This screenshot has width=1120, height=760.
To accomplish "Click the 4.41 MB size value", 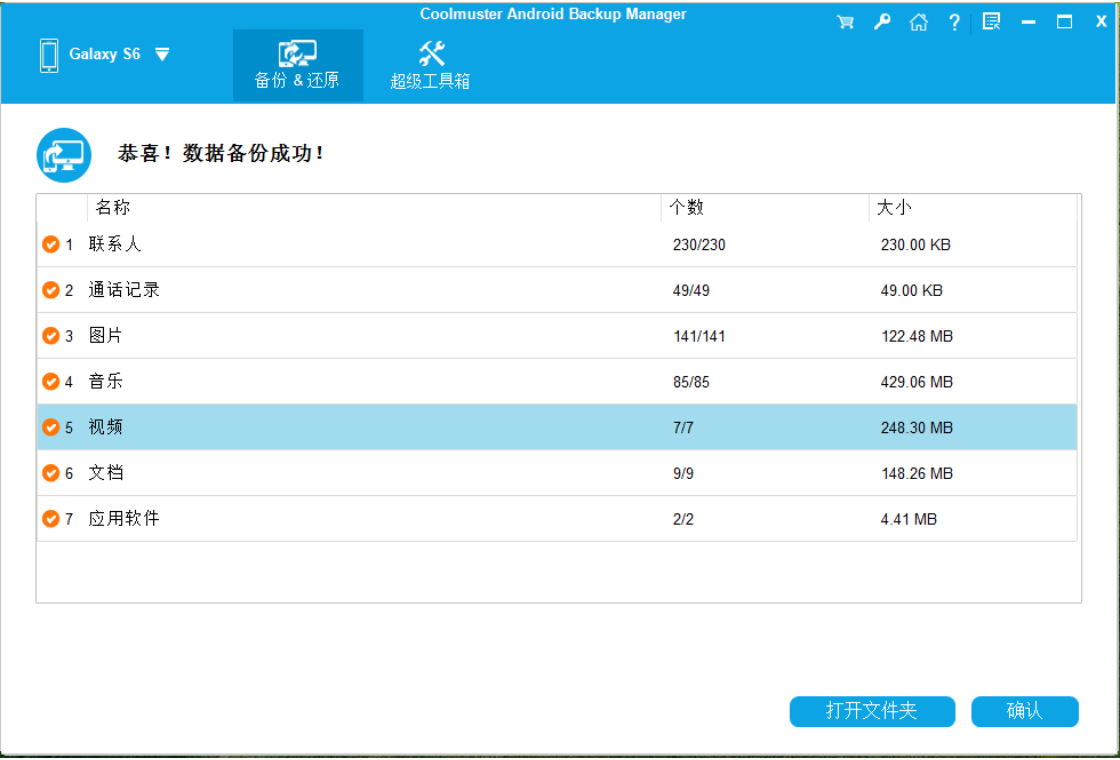I will [x=909, y=519].
